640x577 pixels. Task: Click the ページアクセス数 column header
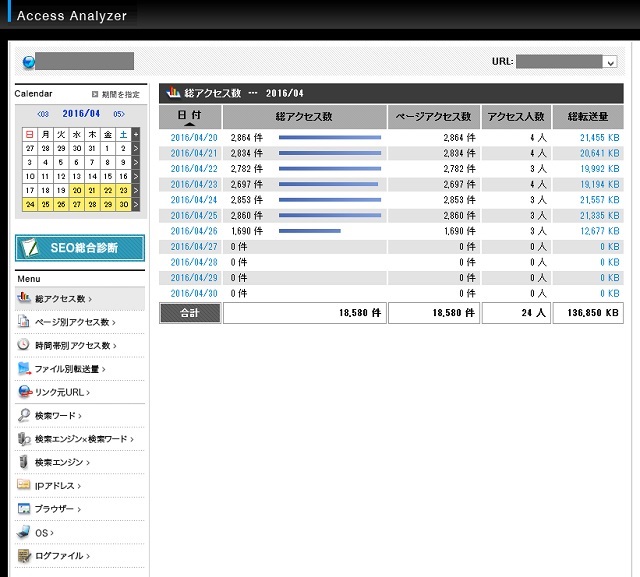pos(434,117)
